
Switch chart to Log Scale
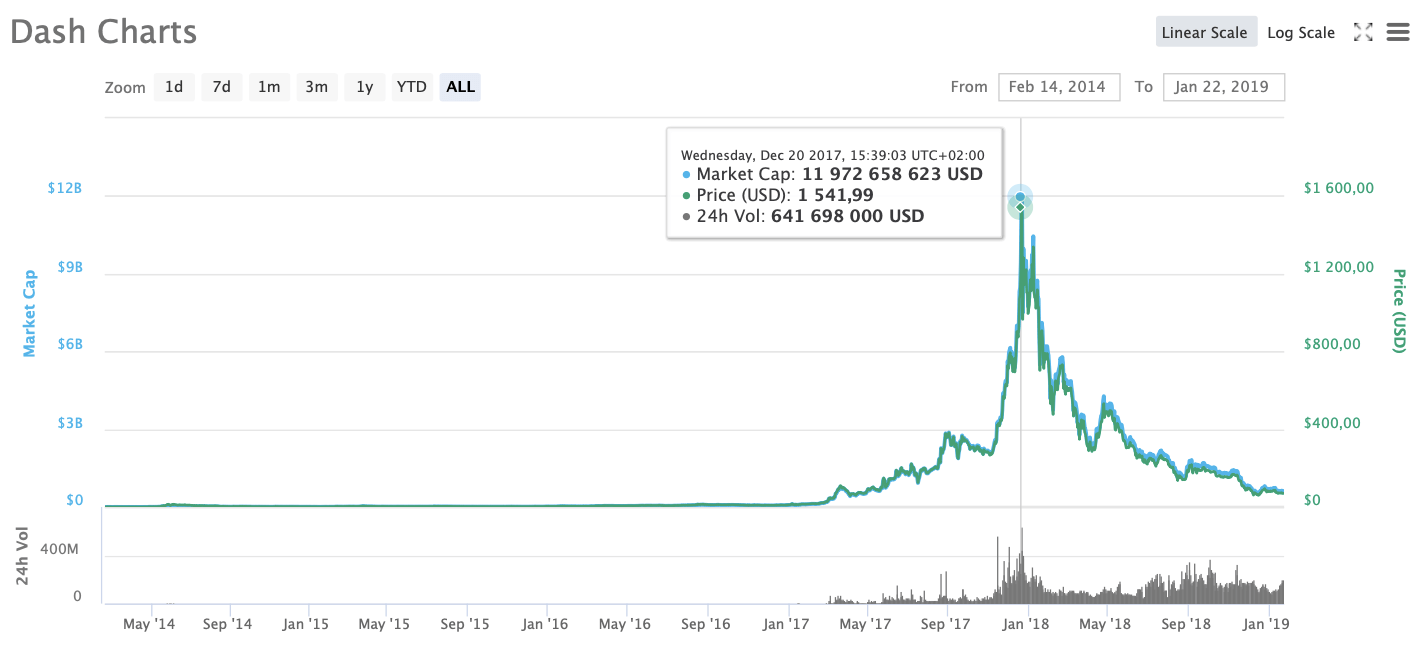1300,32
